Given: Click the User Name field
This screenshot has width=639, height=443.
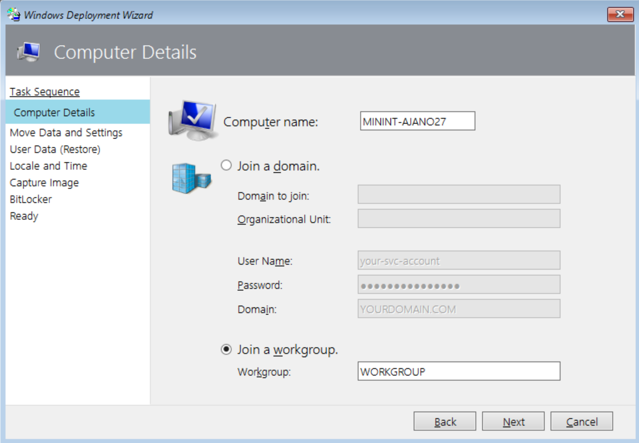Looking at the screenshot, I should pos(459,260).
